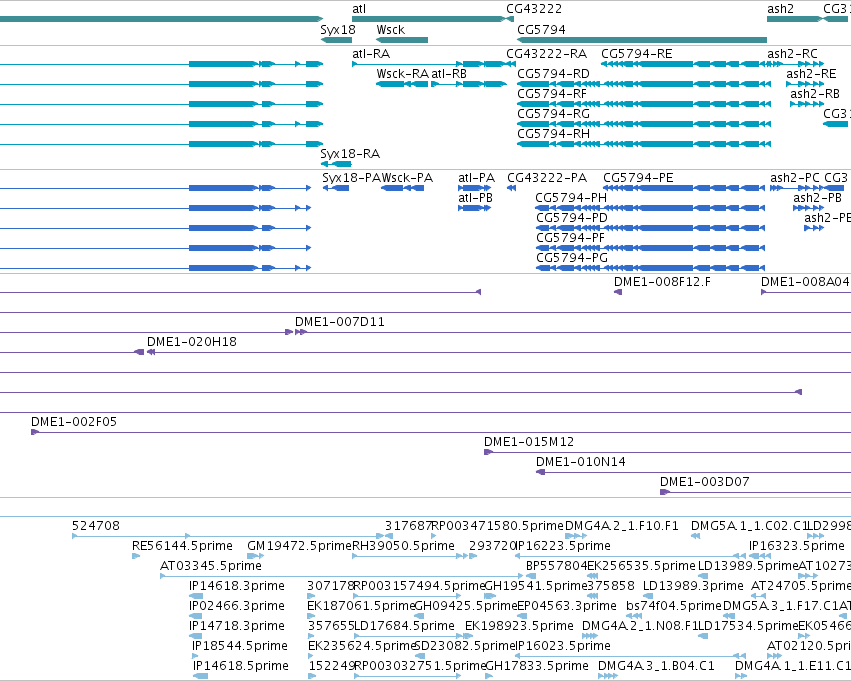851x681 pixels.
Task: Select EST bs74f04.5prime
Action: [674, 606]
